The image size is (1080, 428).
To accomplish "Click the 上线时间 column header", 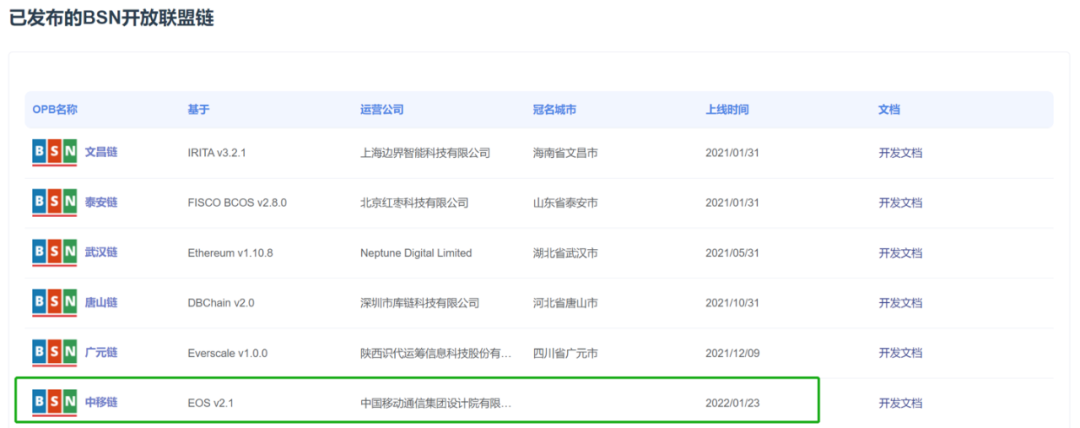I will click(x=727, y=110).
